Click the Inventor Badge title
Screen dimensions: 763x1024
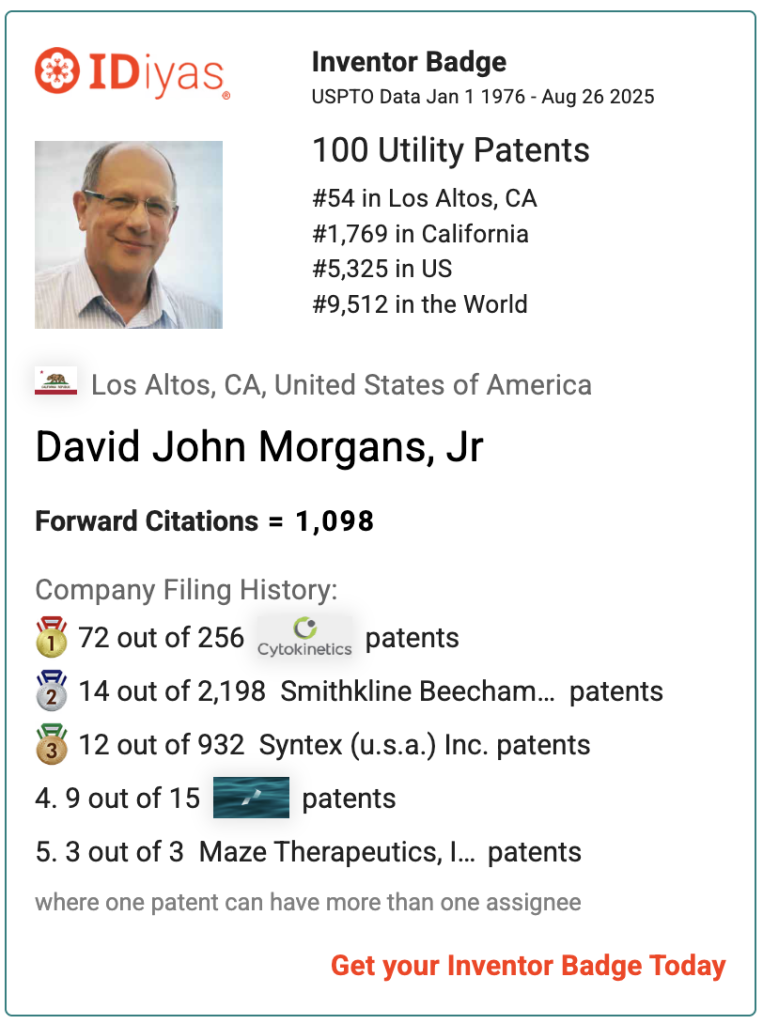click(x=409, y=62)
